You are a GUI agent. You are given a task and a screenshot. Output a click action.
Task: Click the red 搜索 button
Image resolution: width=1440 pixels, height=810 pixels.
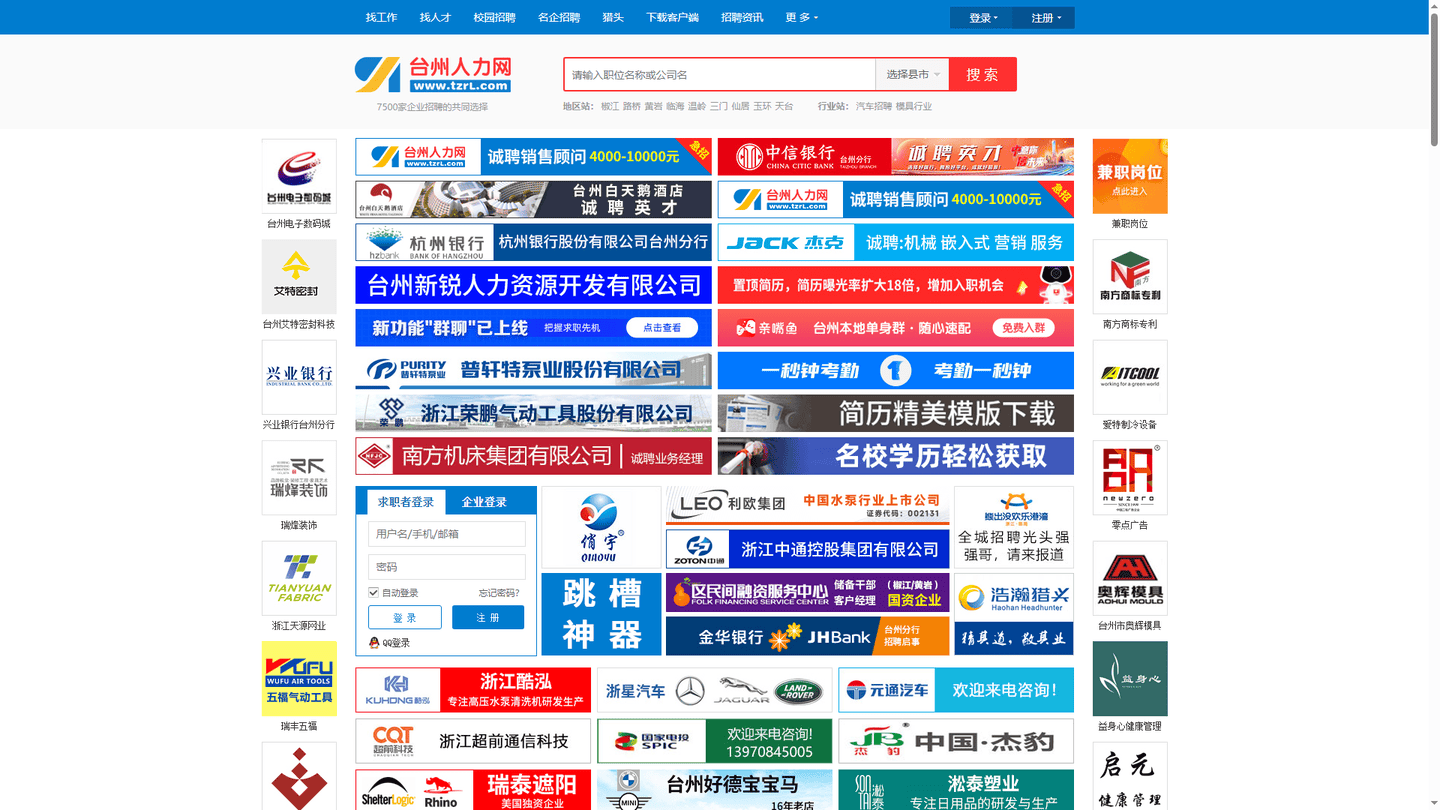coord(983,74)
